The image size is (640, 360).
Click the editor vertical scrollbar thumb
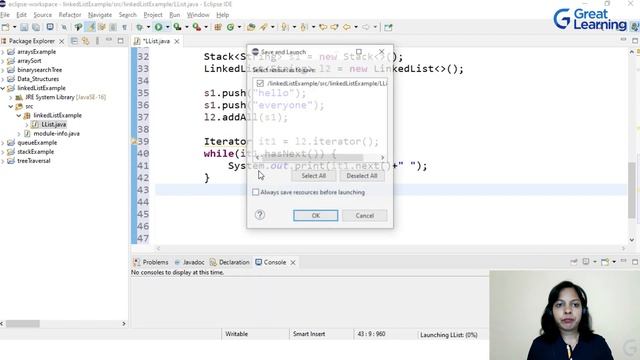pyautogui.click(x=631, y=190)
